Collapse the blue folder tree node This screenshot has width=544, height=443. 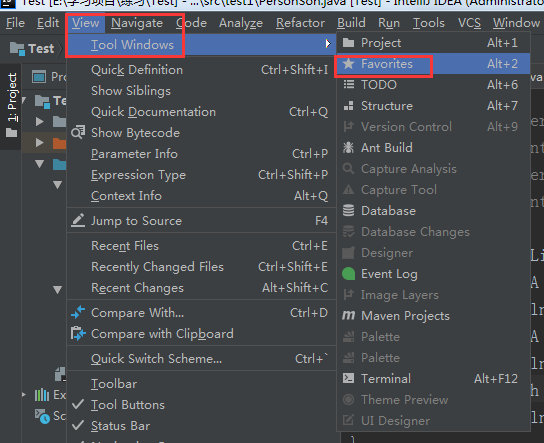(40, 163)
